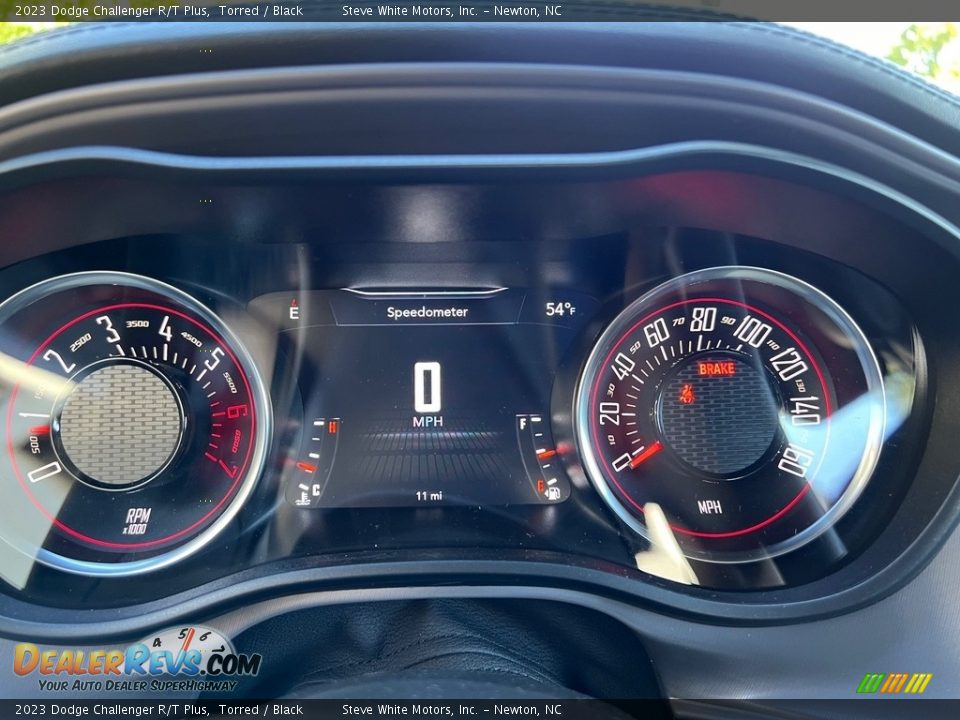
Task: Tap the MPH label on the analog speedometer
Action: tap(710, 507)
